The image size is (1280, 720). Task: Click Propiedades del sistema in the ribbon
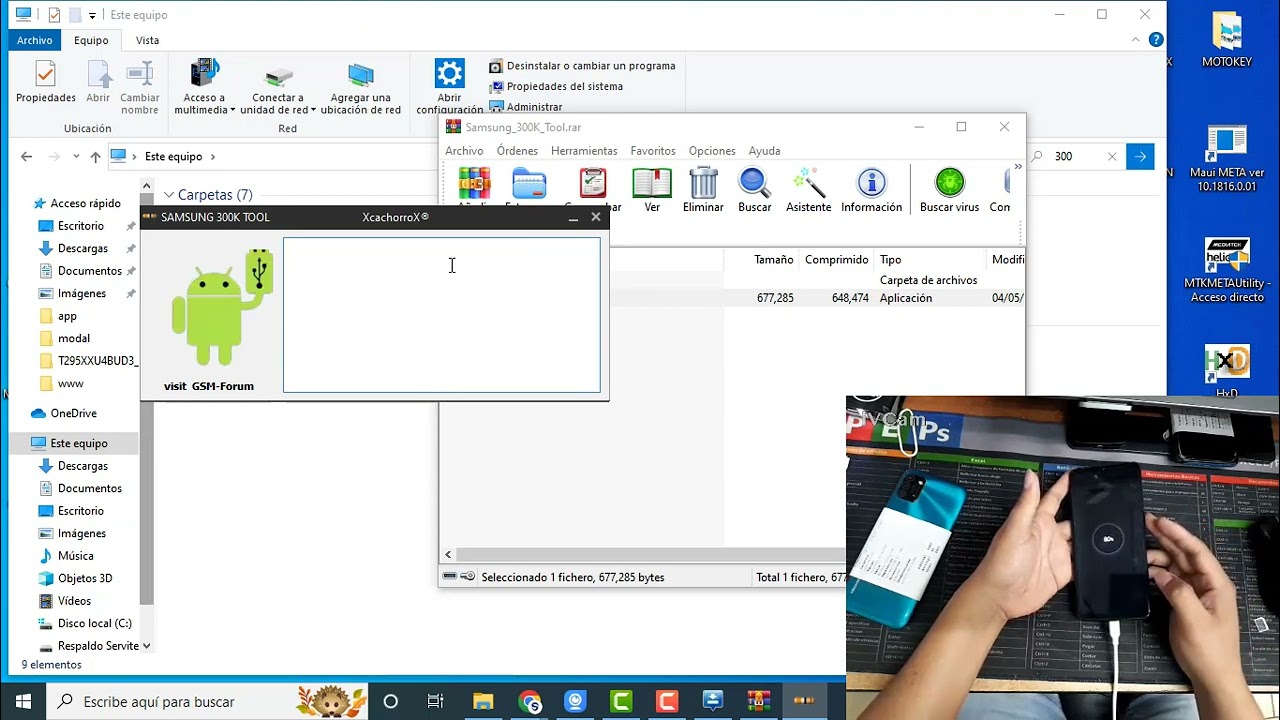coord(556,86)
